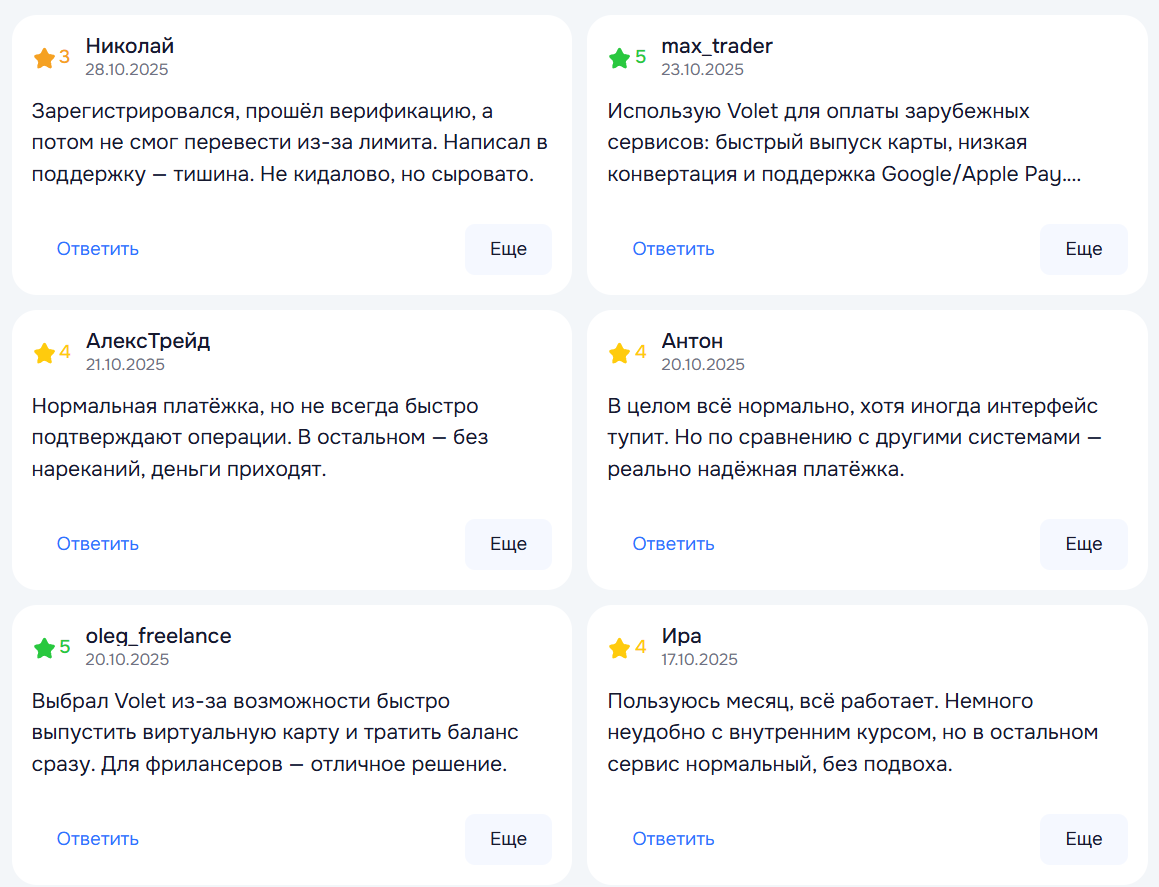
Task: Show more of max_trader's review via Еще
Action: (1083, 249)
